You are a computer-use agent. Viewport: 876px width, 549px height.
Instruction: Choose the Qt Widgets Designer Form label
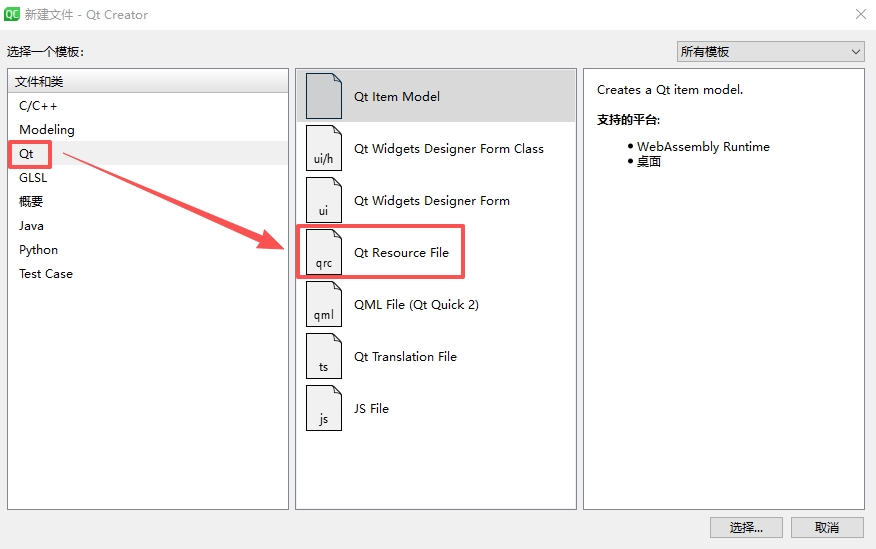(432, 200)
